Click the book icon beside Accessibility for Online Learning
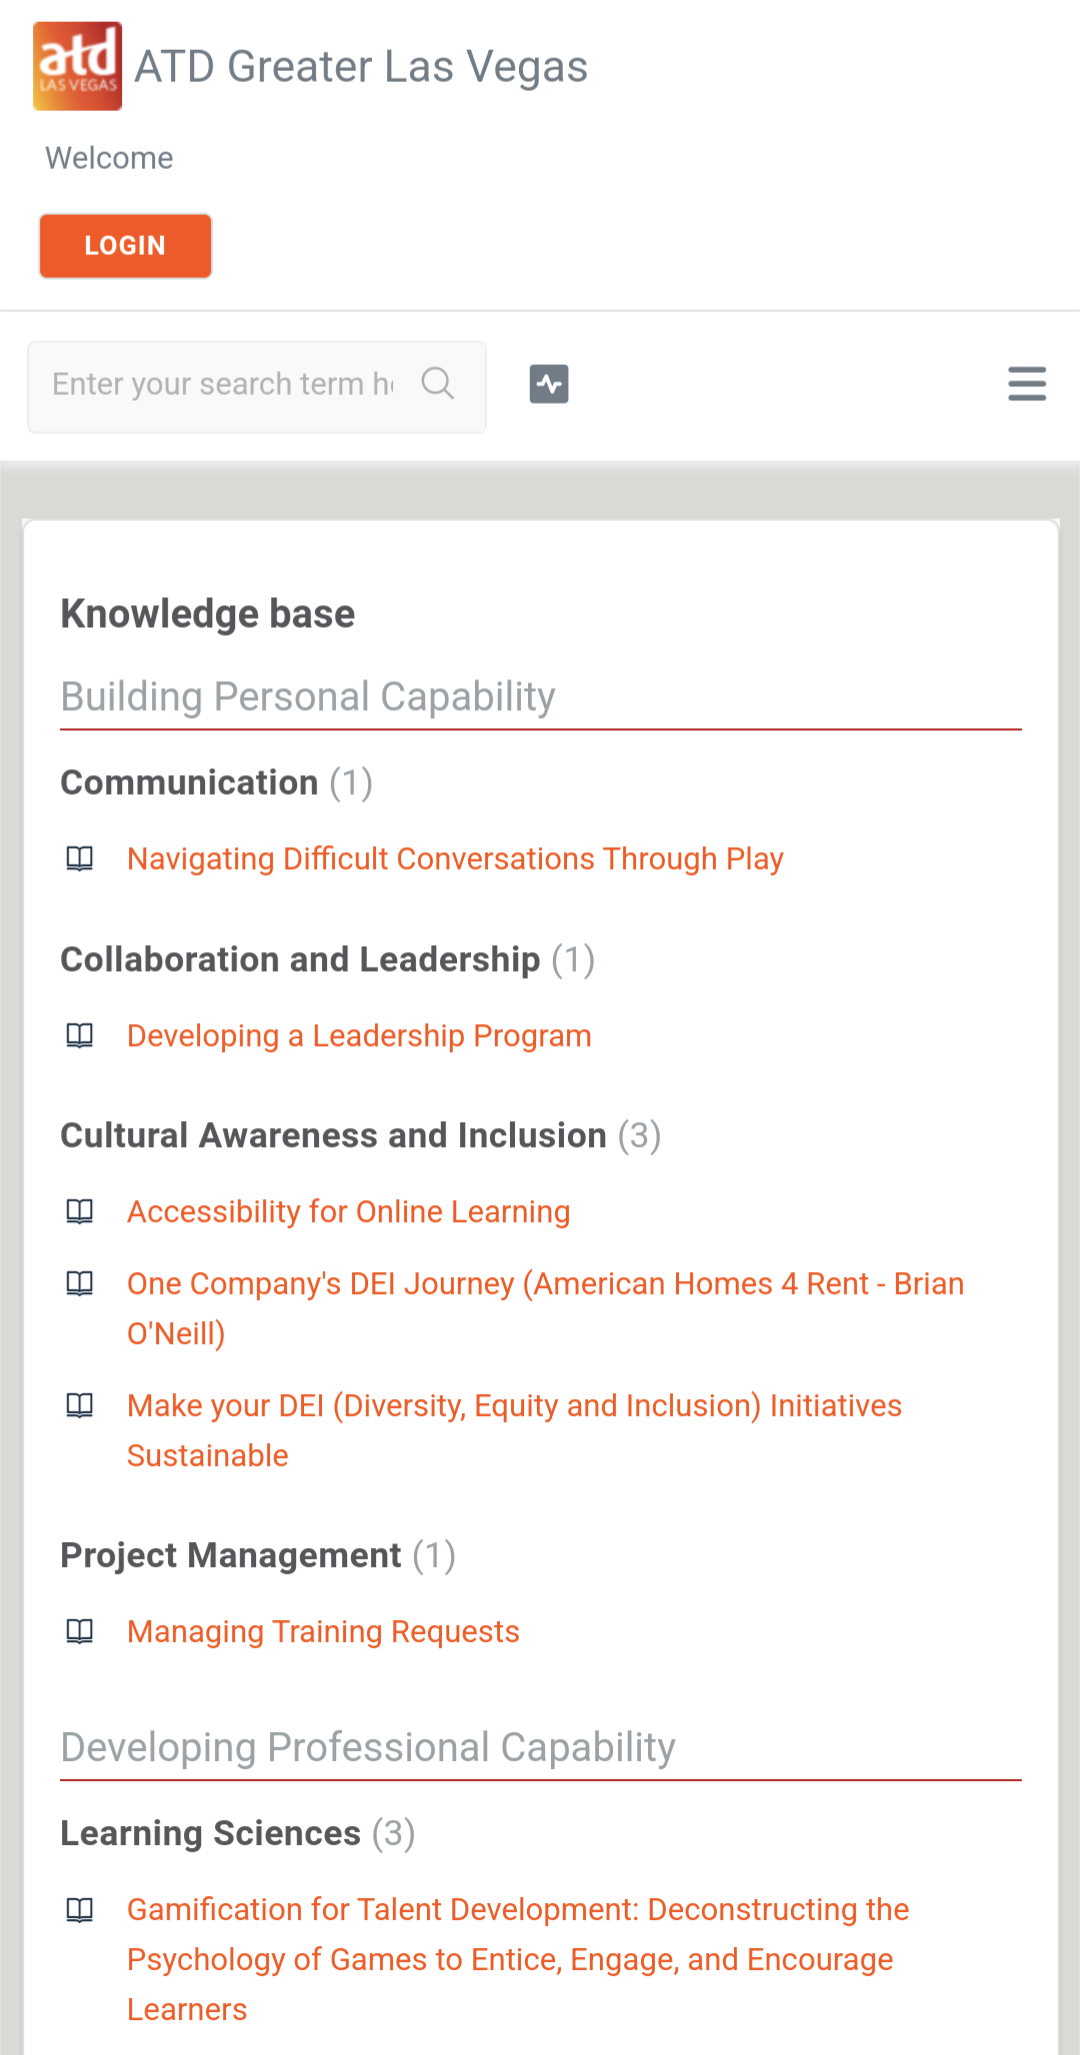Image resolution: width=1080 pixels, height=2055 pixels. (80, 1212)
